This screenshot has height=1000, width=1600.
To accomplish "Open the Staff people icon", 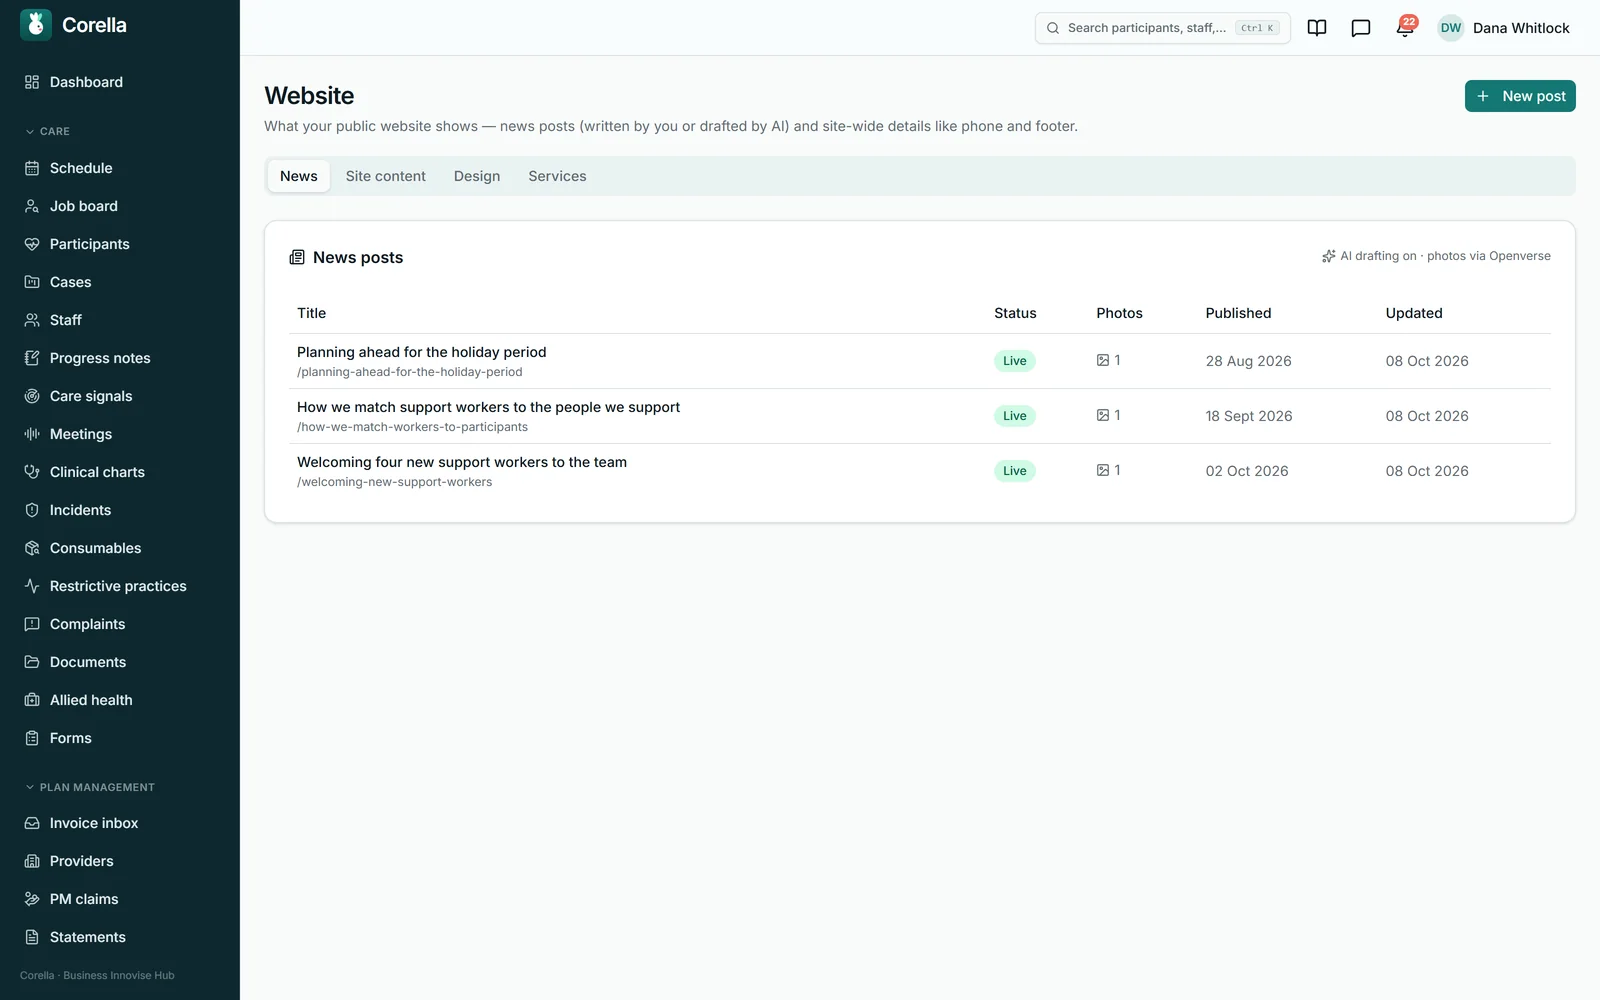I will (x=32, y=320).
